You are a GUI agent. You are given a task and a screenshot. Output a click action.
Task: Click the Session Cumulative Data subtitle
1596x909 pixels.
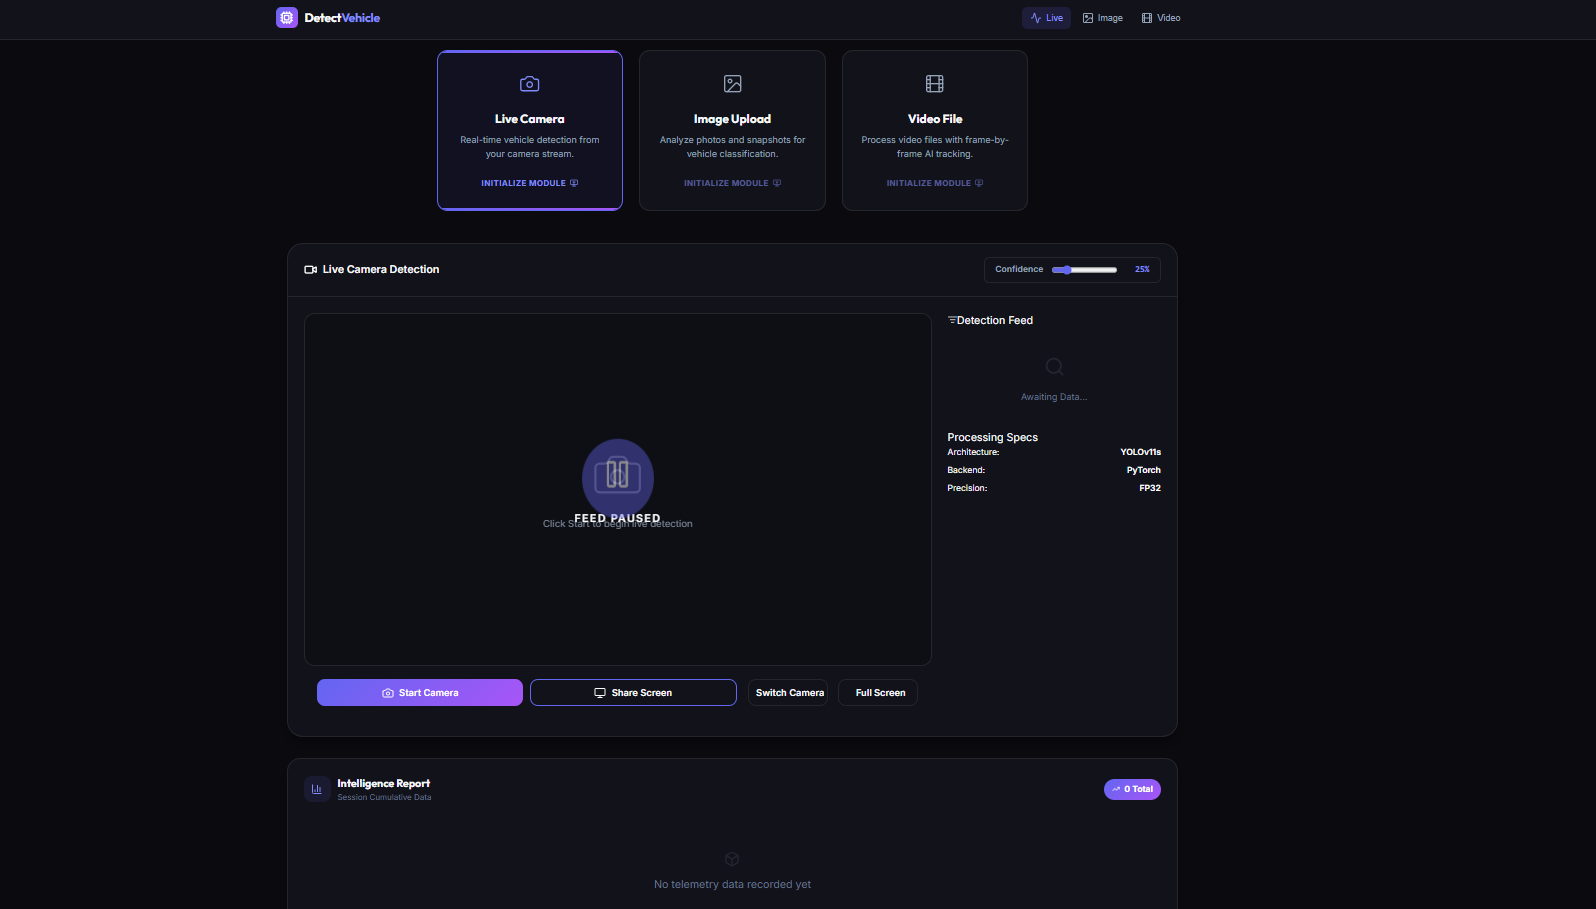click(x=384, y=798)
